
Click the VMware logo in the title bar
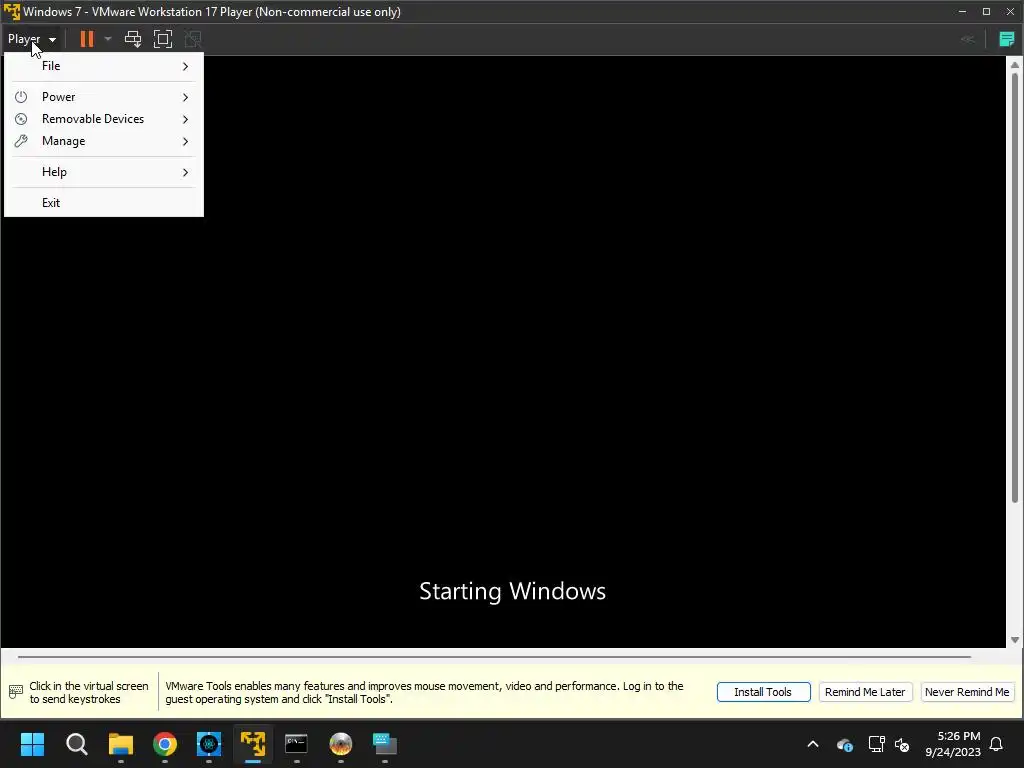point(12,12)
